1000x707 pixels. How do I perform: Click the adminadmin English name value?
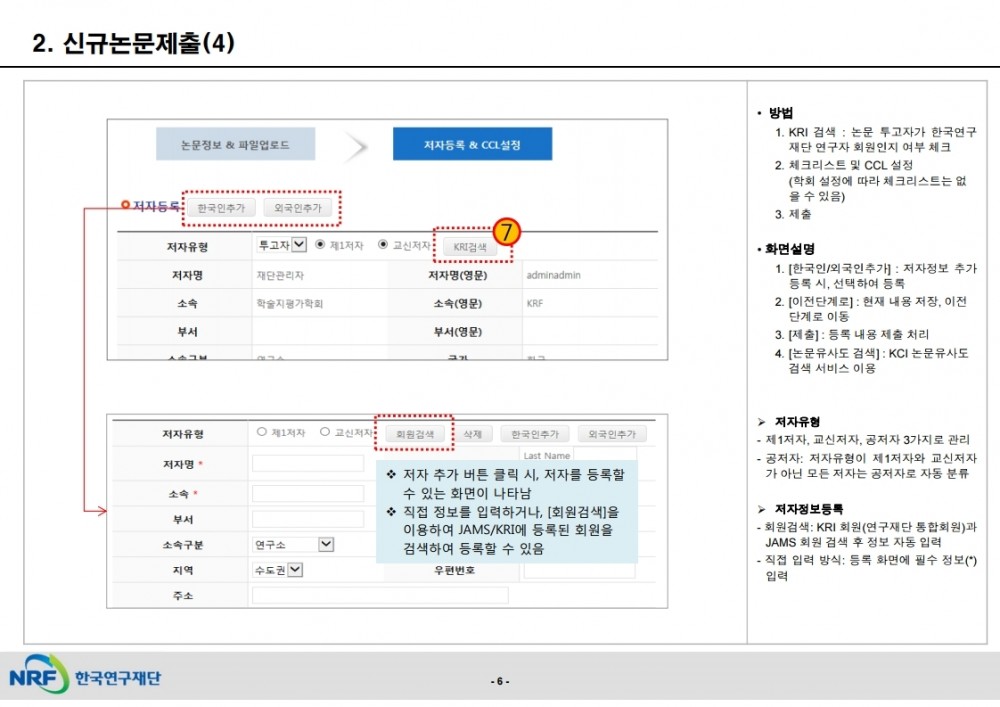(x=554, y=275)
